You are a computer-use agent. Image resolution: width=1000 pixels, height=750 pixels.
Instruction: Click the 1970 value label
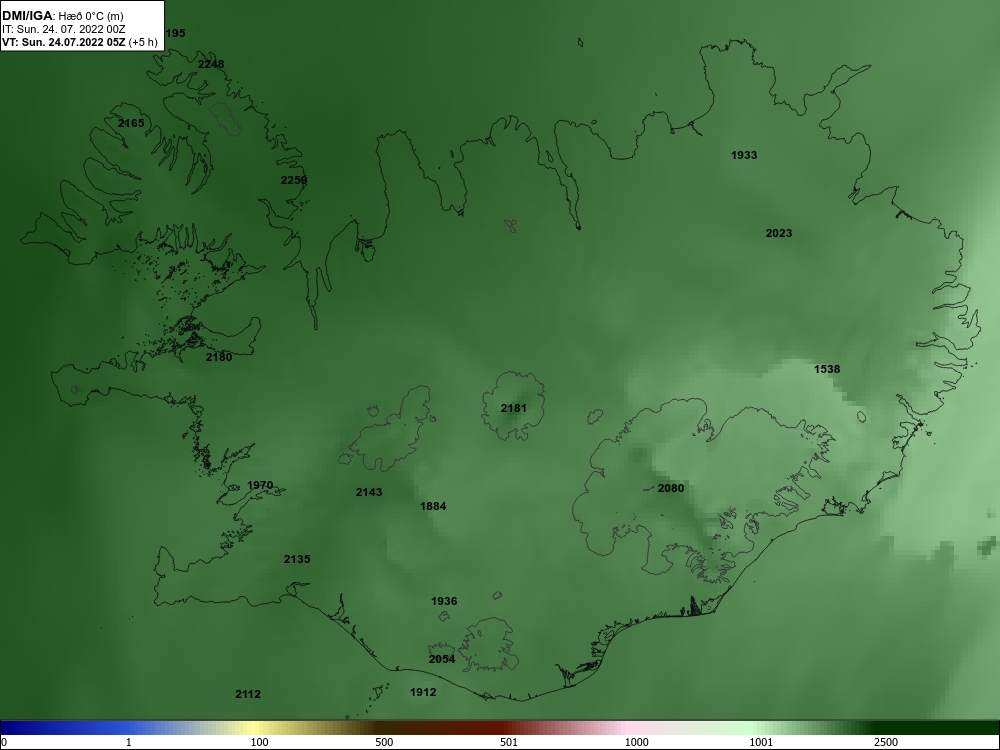tap(260, 485)
